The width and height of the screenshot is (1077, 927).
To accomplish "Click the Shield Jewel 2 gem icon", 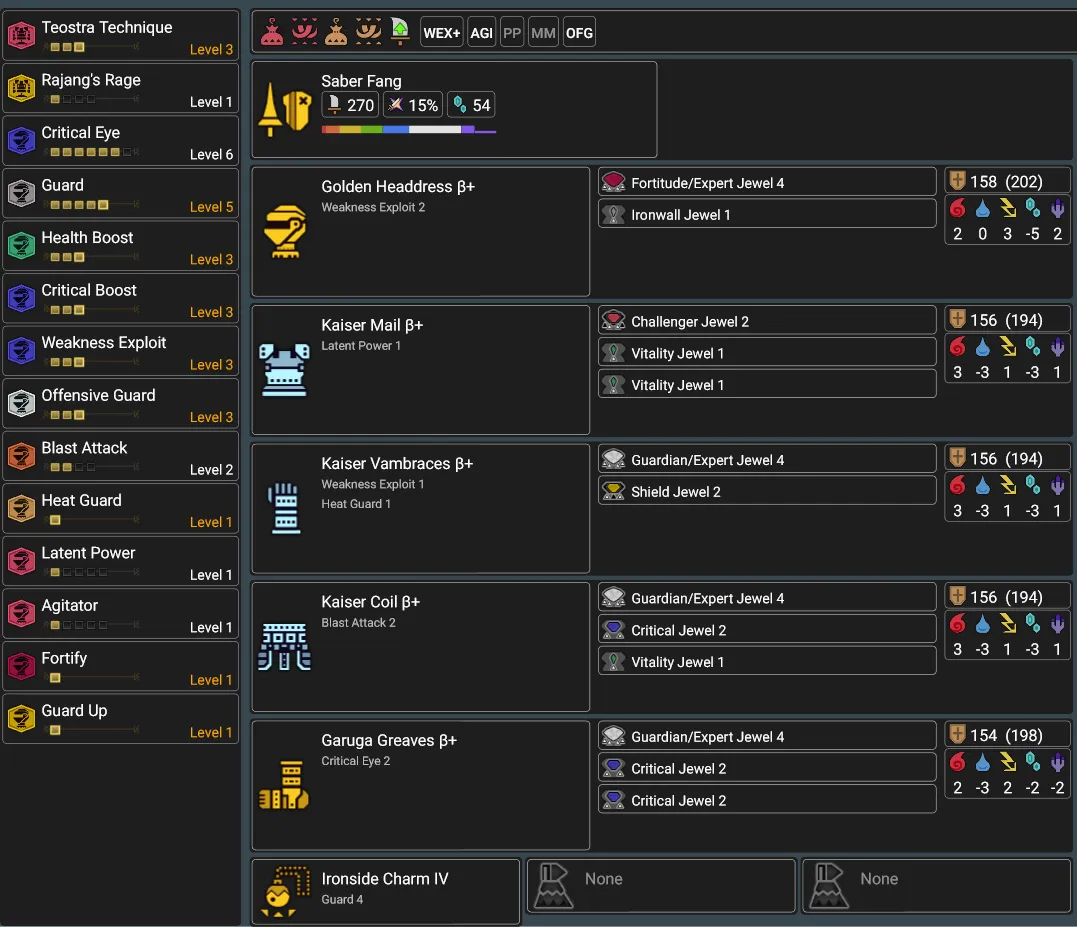I will point(613,491).
